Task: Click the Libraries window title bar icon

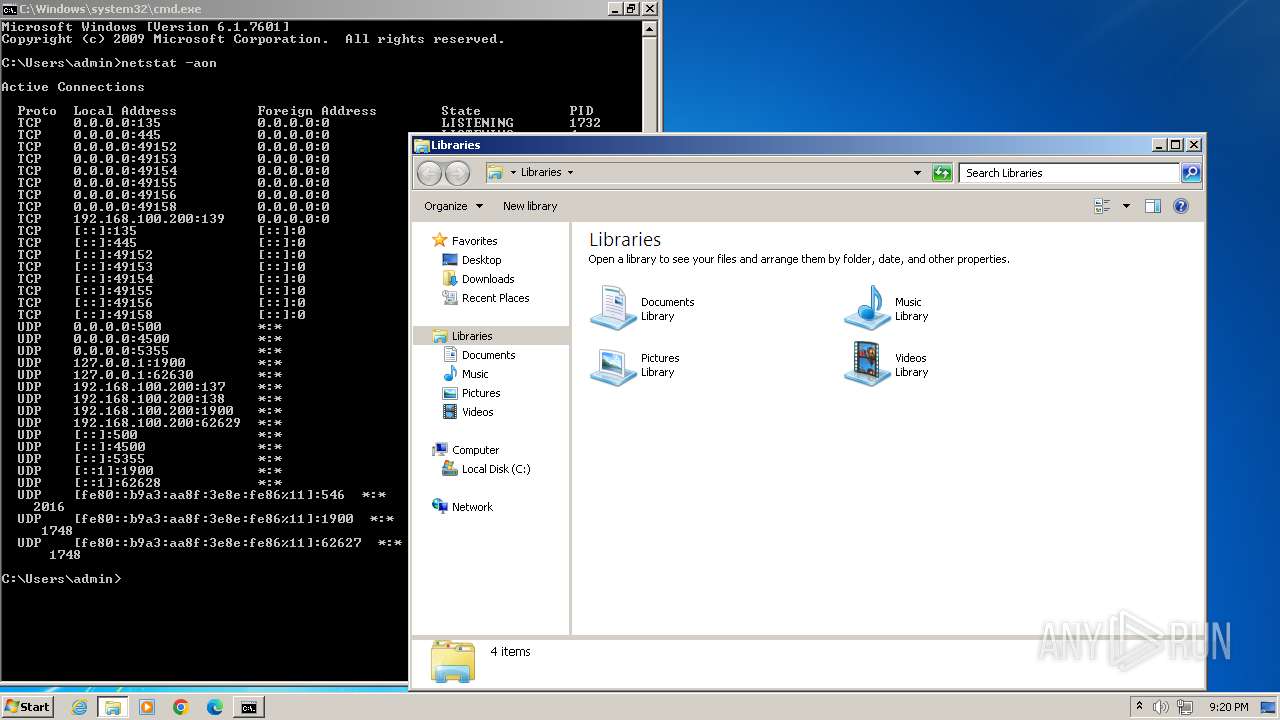Action: click(422, 145)
